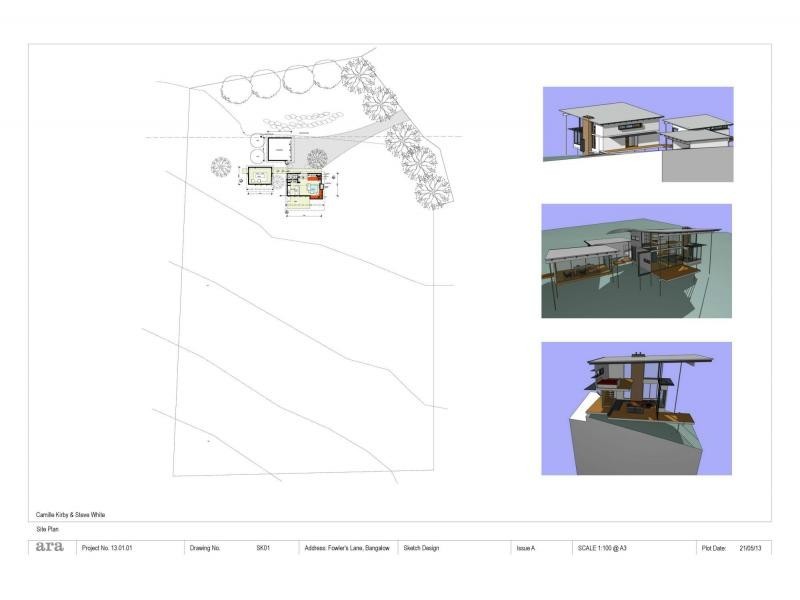Click the Sketch Design label
800x600 pixels.
(x=421, y=548)
